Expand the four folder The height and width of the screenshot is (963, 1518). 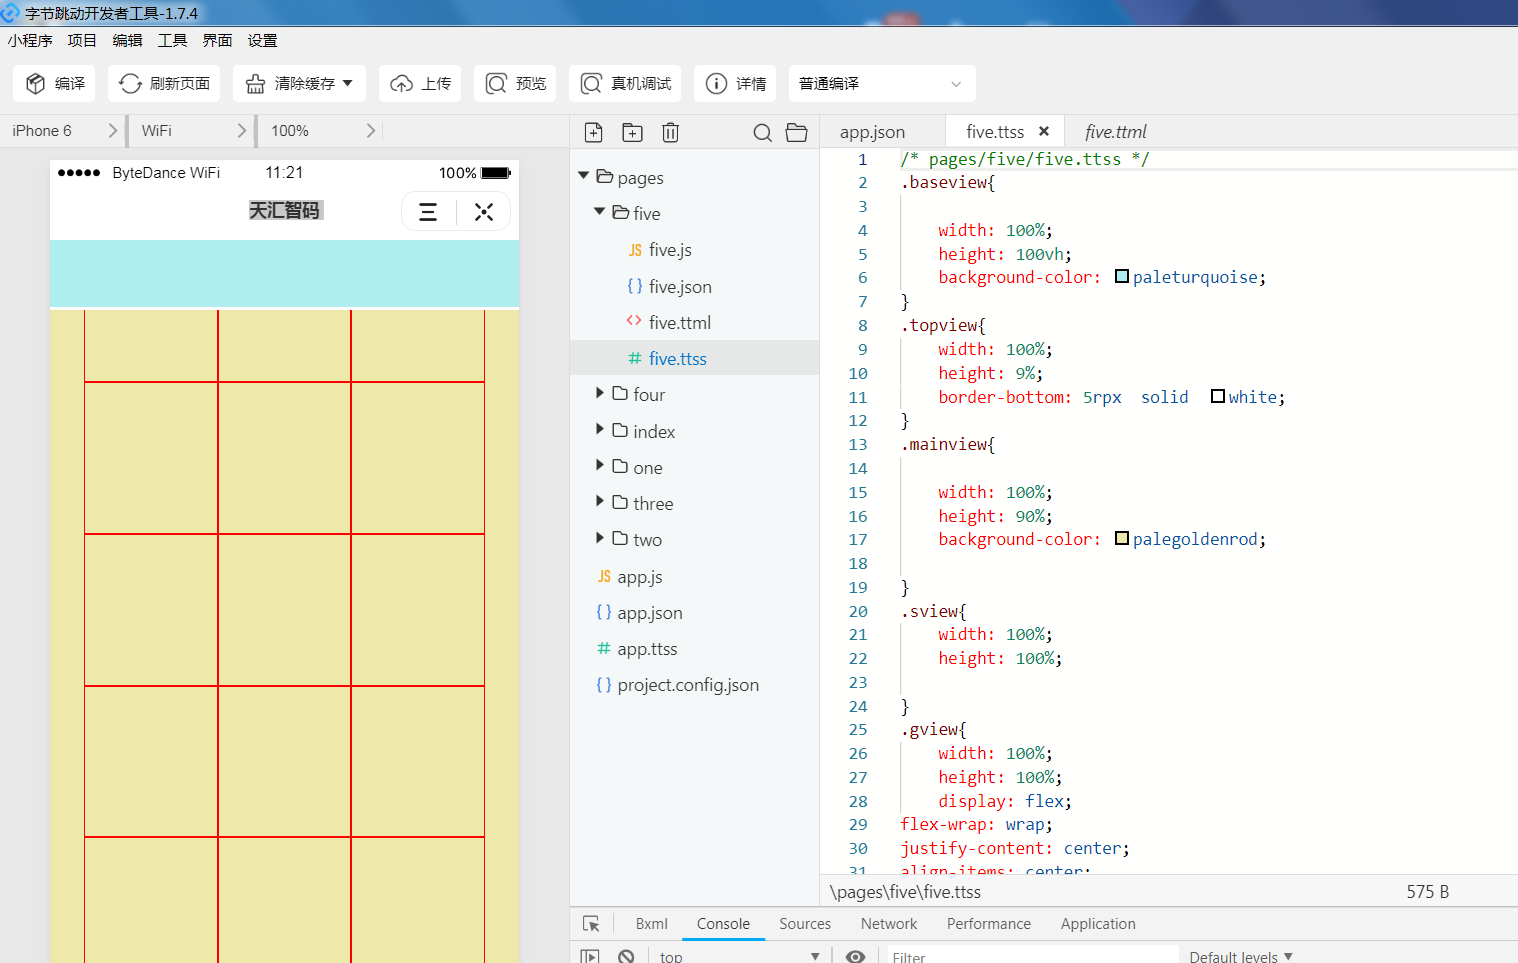[x=600, y=394]
